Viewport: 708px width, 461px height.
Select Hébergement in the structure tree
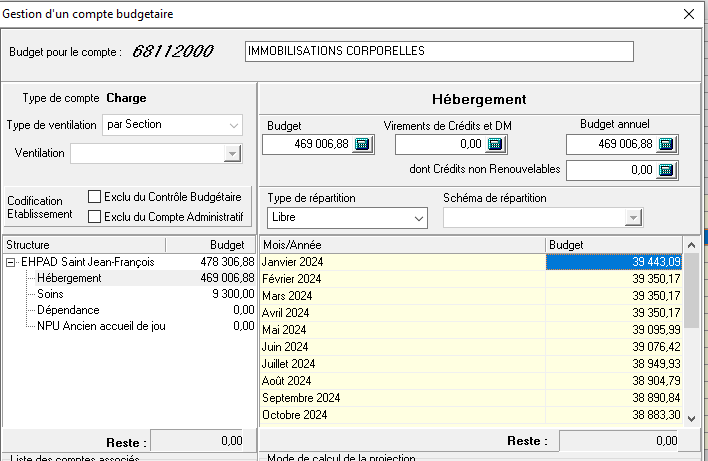[68, 278]
